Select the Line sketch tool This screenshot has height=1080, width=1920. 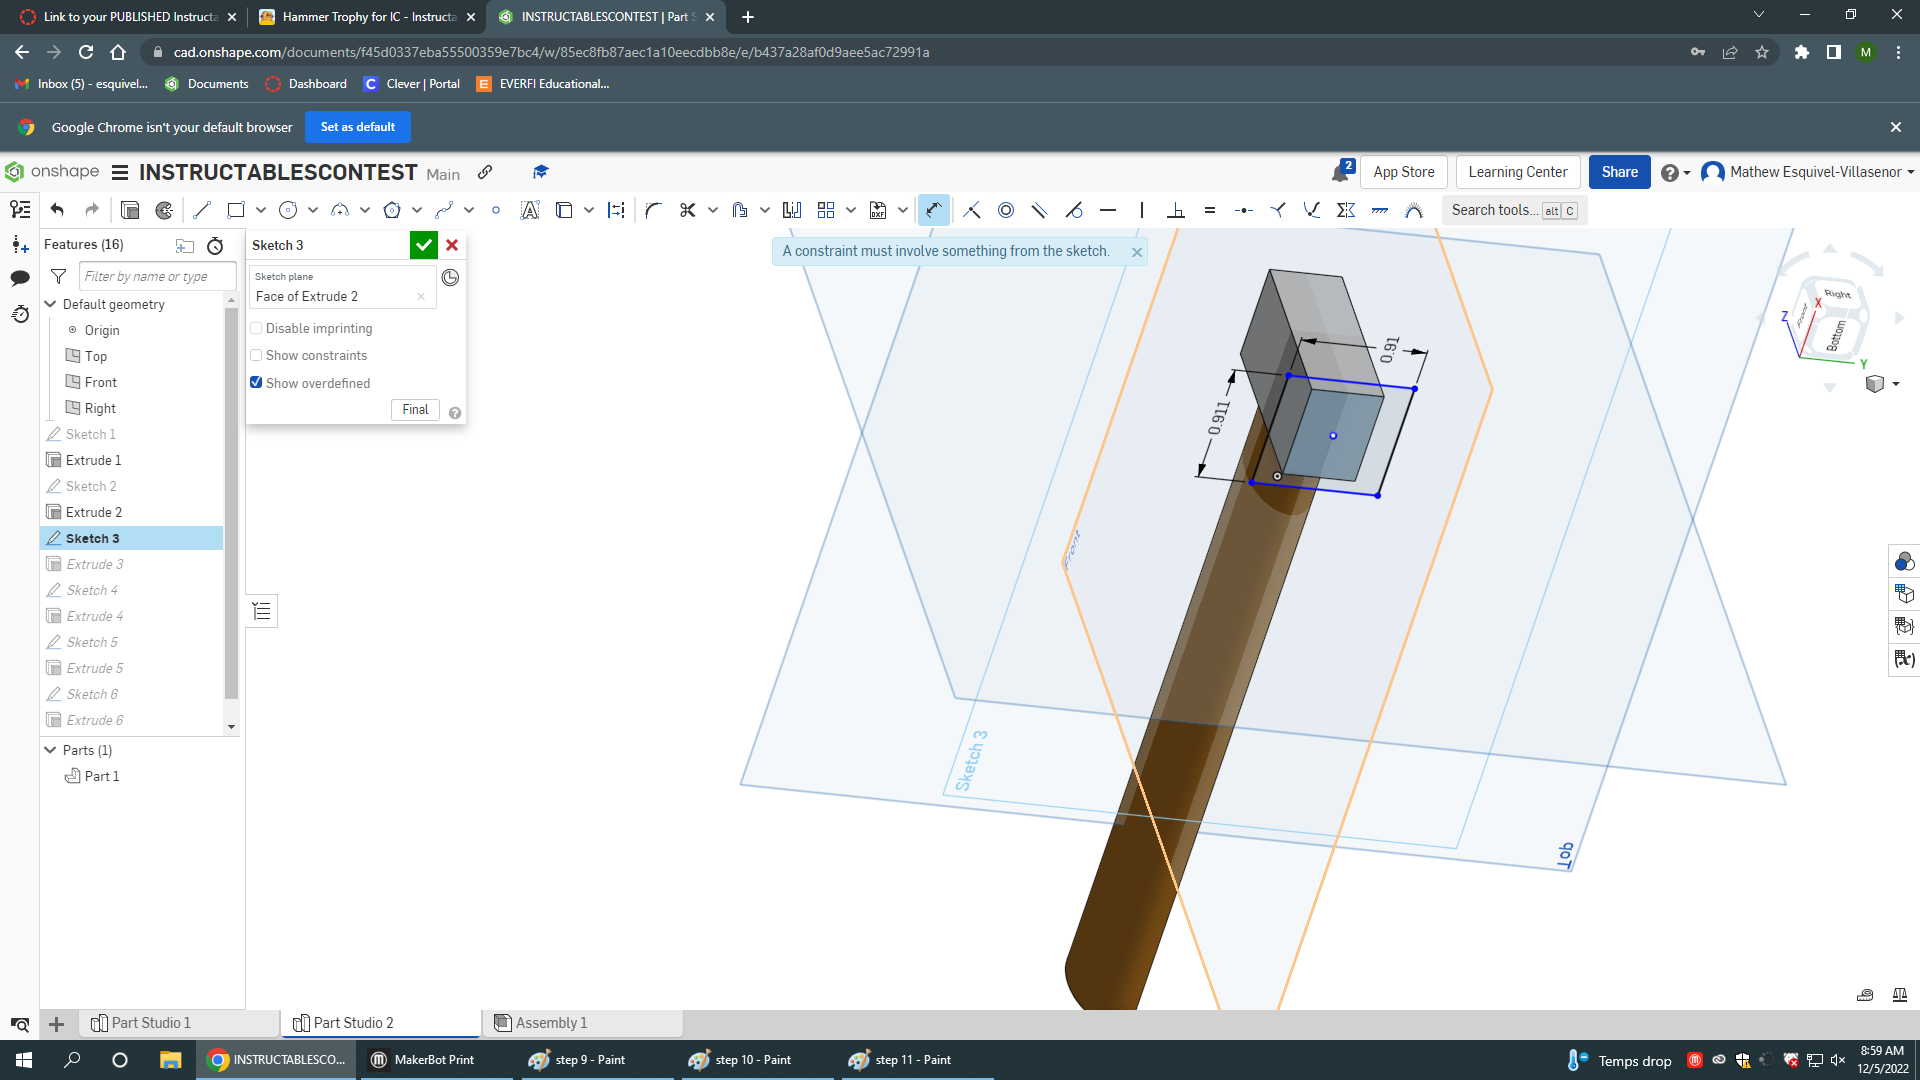tap(202, 210)
